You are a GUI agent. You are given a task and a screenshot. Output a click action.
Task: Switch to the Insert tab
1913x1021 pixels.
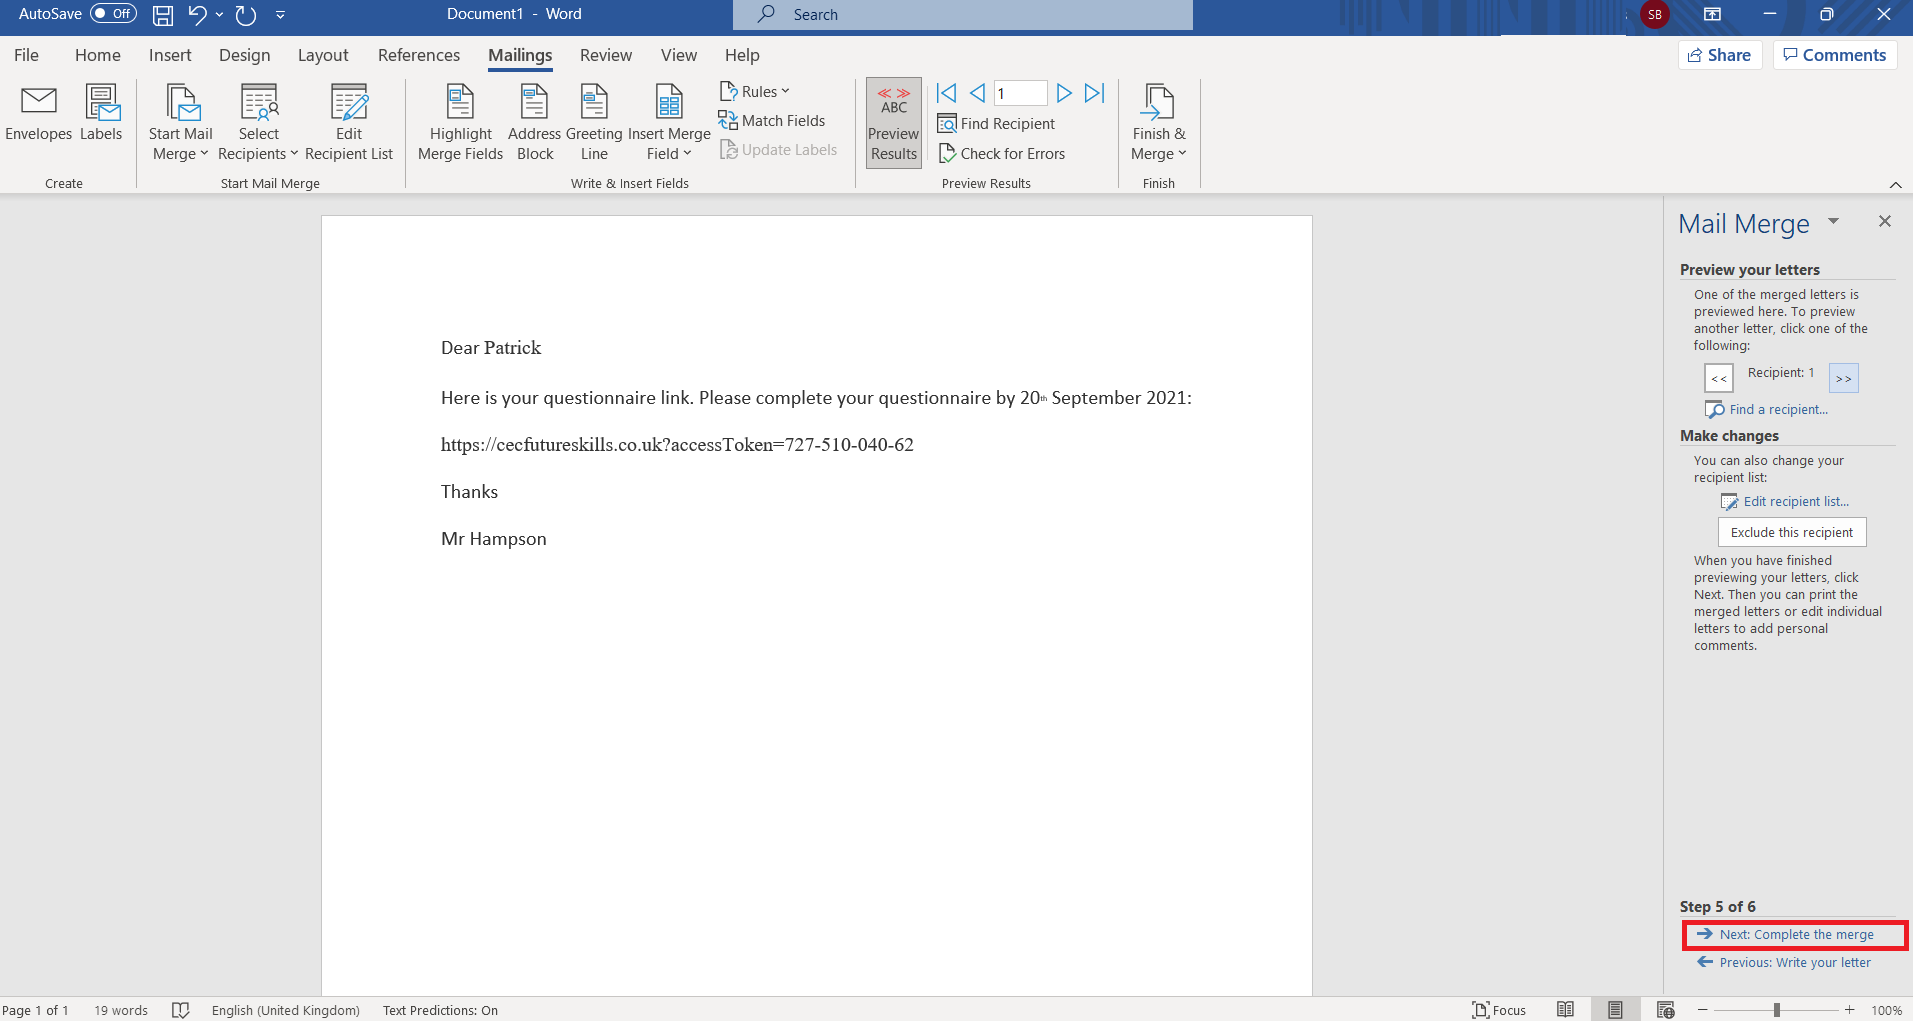[x=170, y=55]
